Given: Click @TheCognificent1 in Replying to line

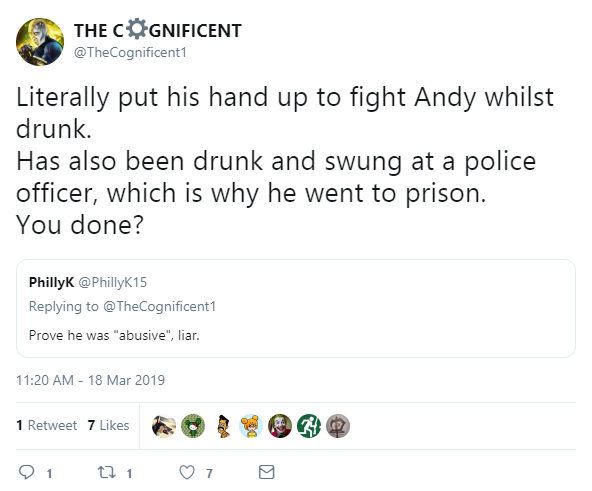Looking at the screenshot, I should click(159, 306).
